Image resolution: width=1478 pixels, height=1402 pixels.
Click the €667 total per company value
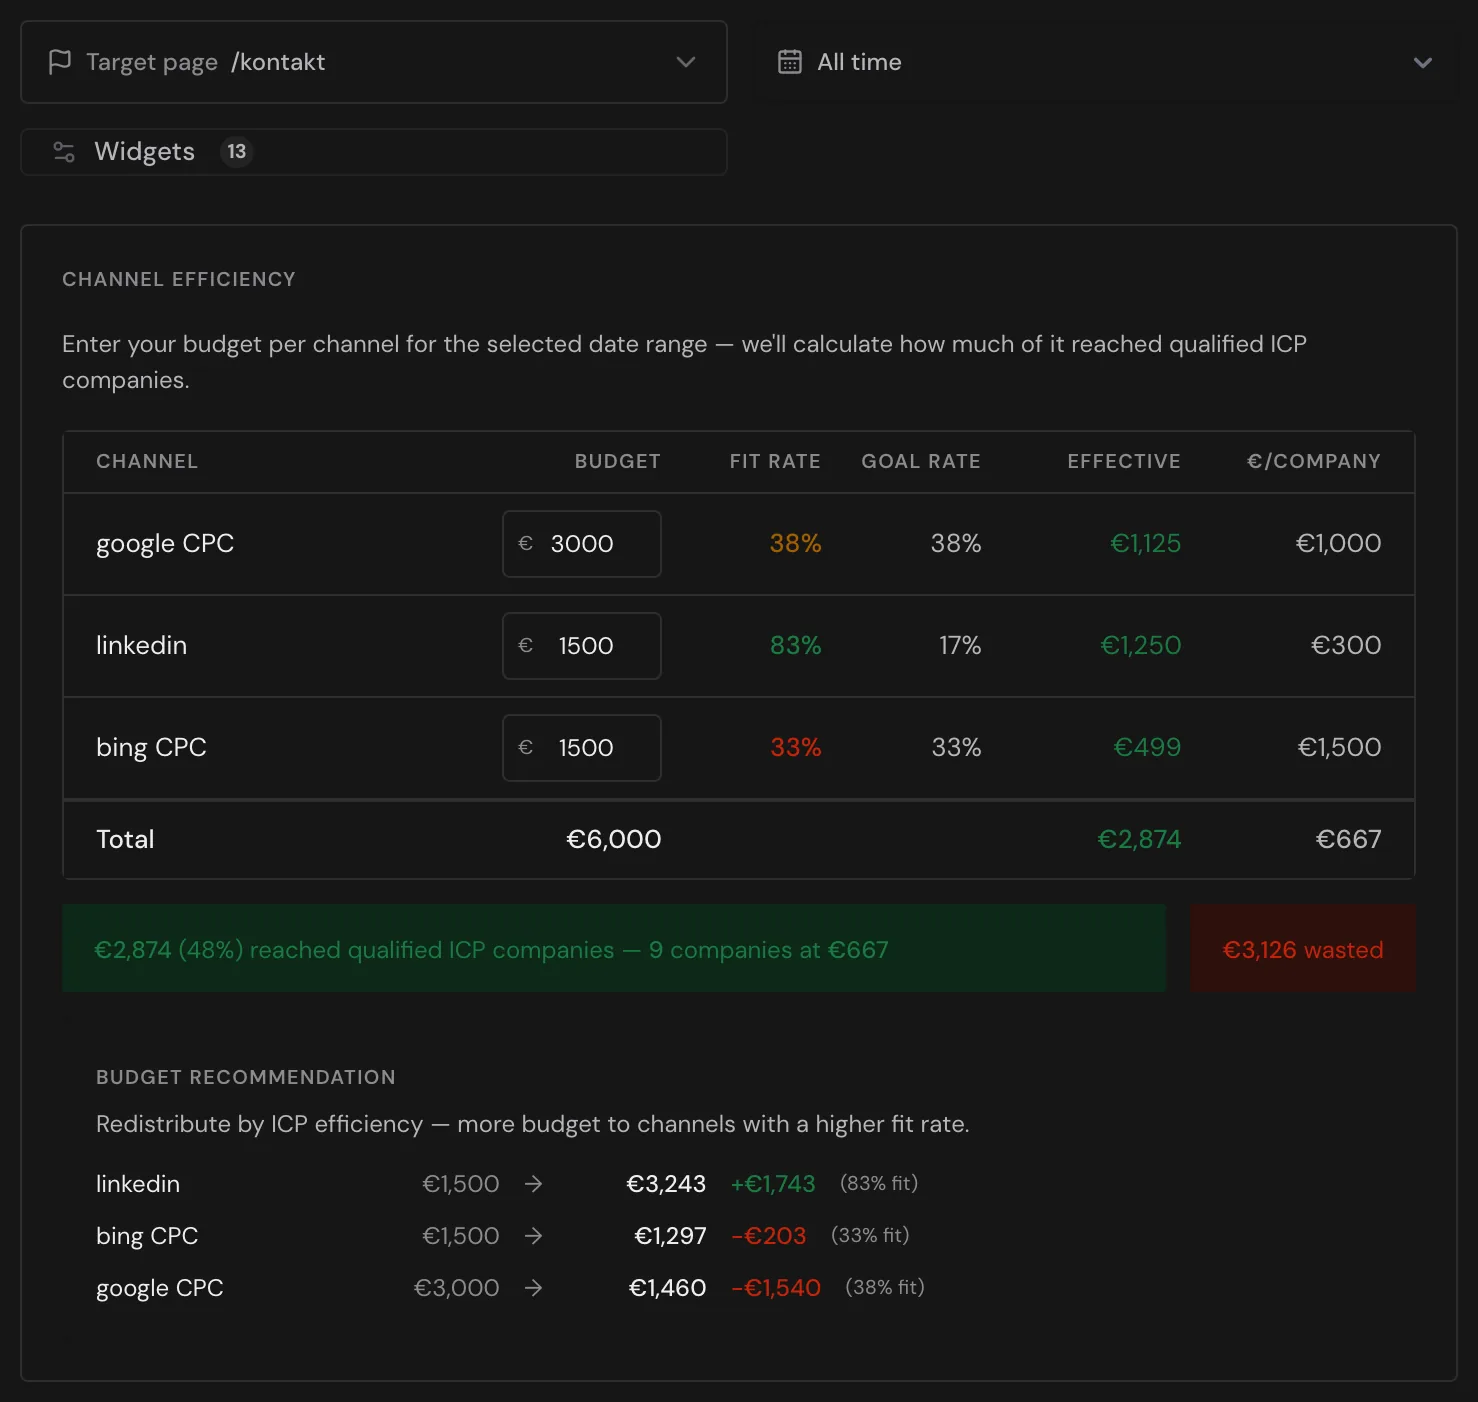click(x=1348, y=840)
